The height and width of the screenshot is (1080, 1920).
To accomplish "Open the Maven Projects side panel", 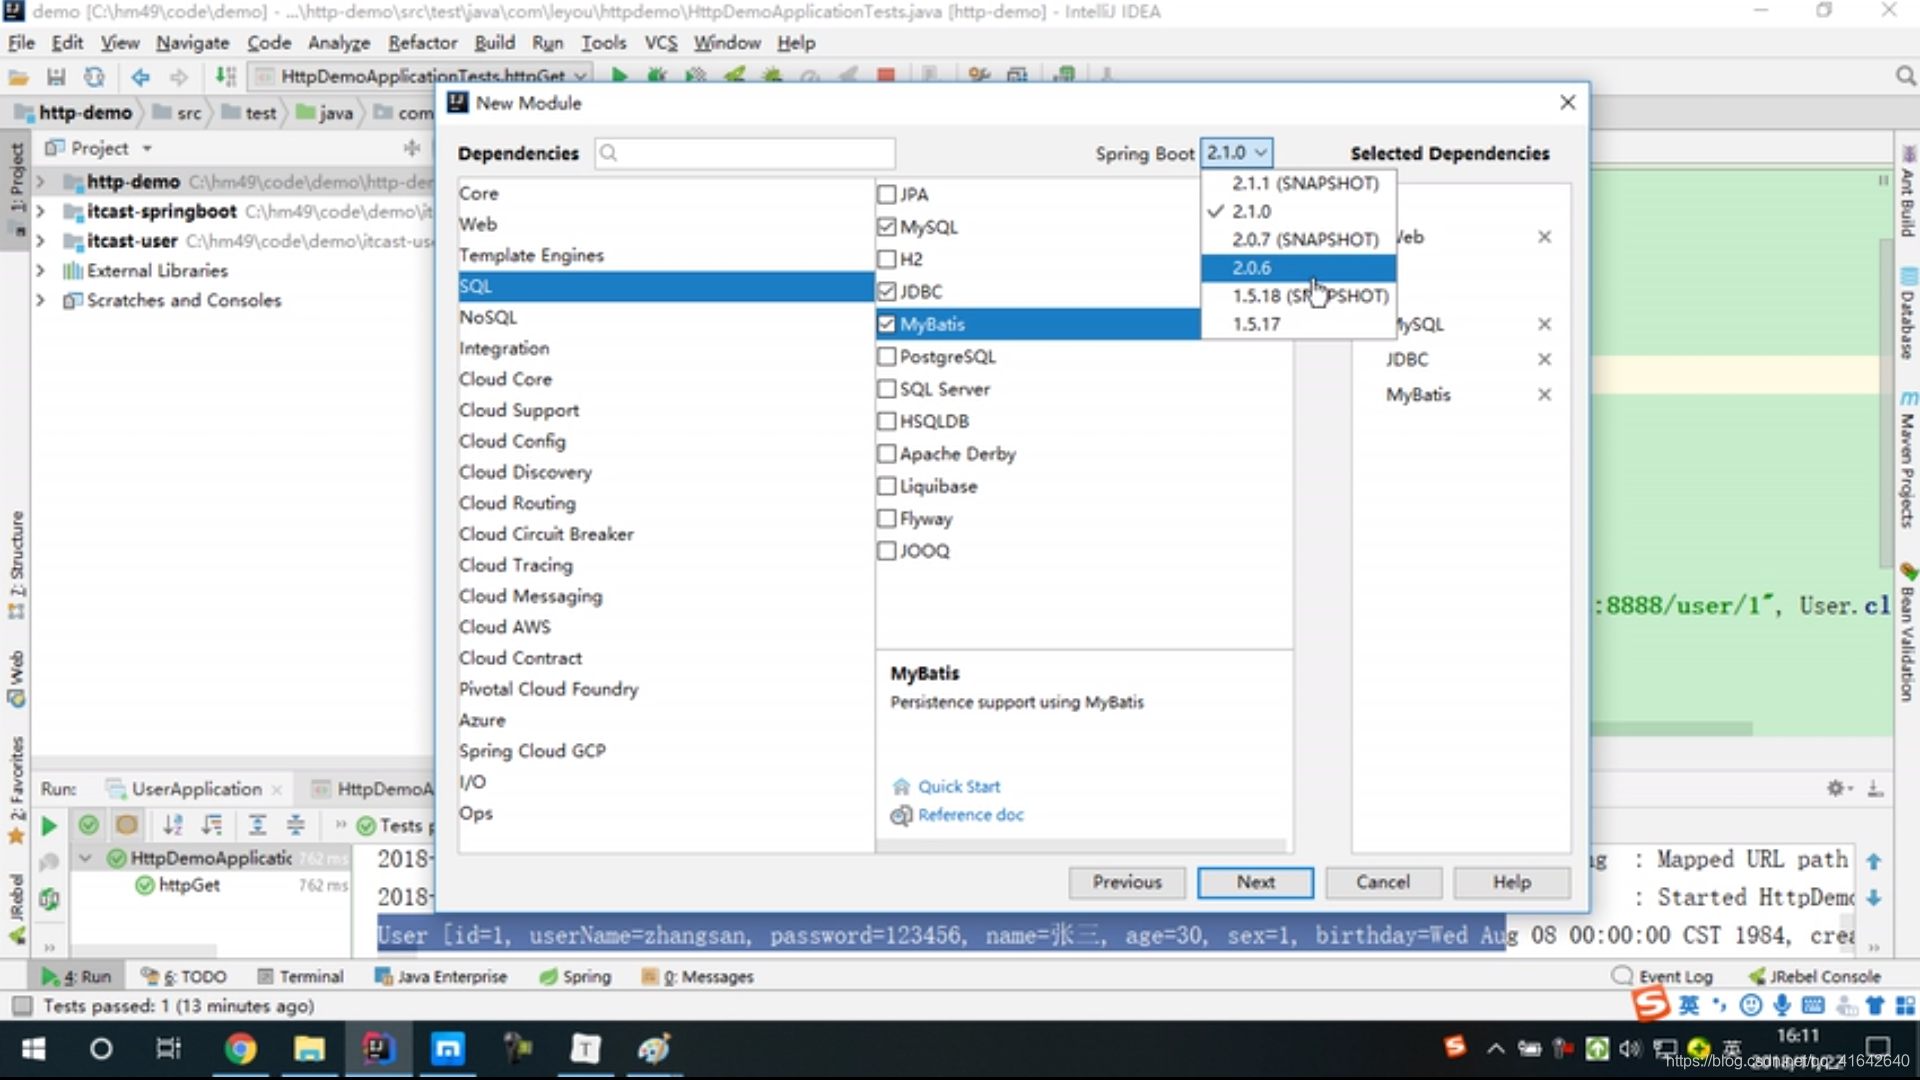I will (1907, 460).
